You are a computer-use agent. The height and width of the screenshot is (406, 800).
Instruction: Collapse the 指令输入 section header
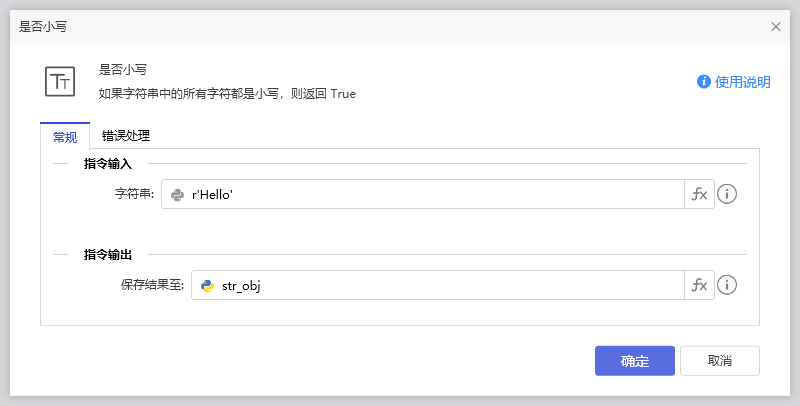115,163
